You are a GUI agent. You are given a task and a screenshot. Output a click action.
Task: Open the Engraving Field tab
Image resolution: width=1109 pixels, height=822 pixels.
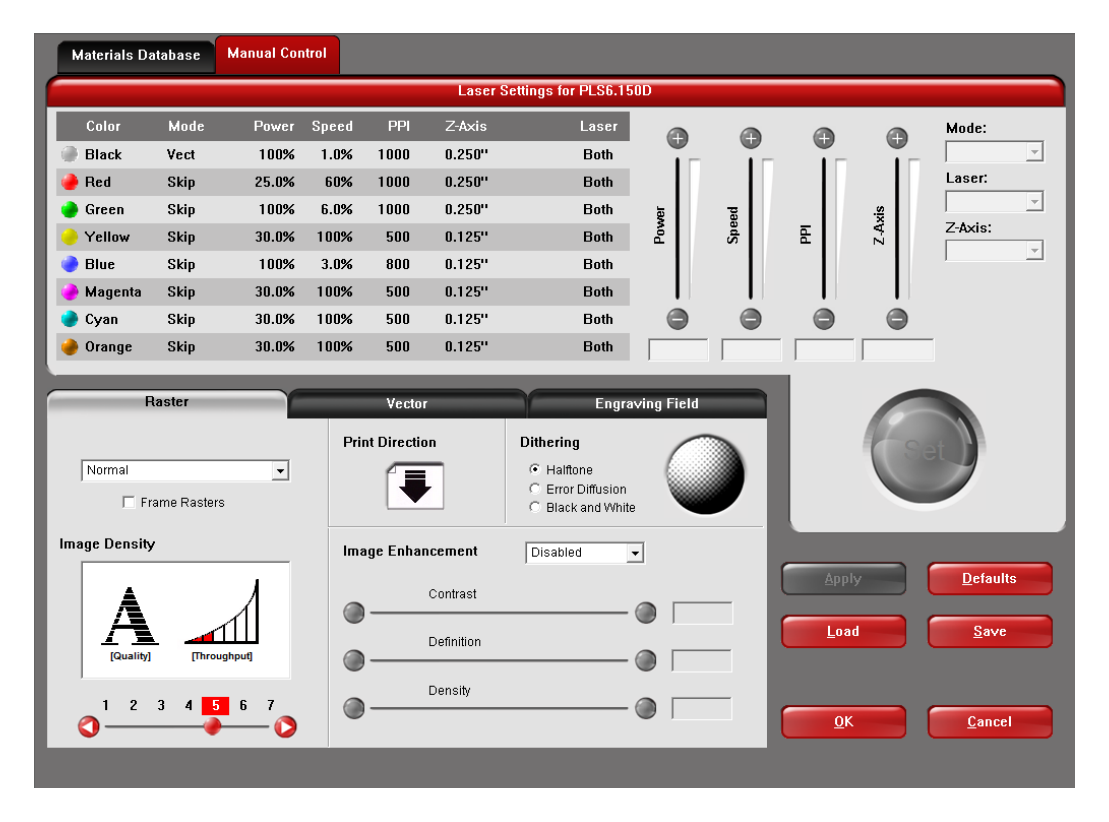(646, 404)
